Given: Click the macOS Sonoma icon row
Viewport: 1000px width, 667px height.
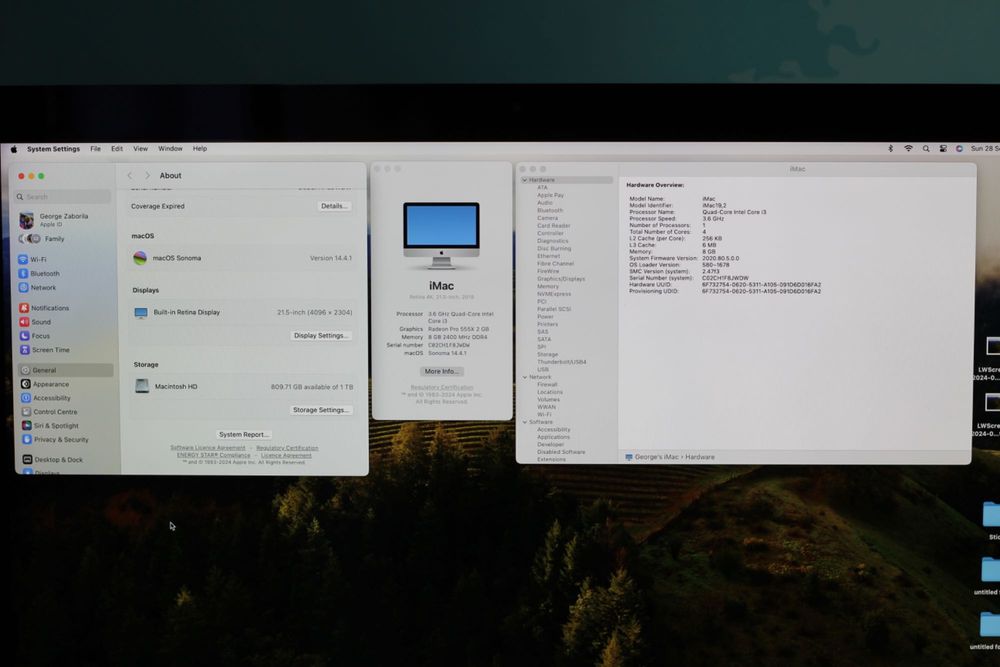Looking at the screenshot, I should pos(242,258).
